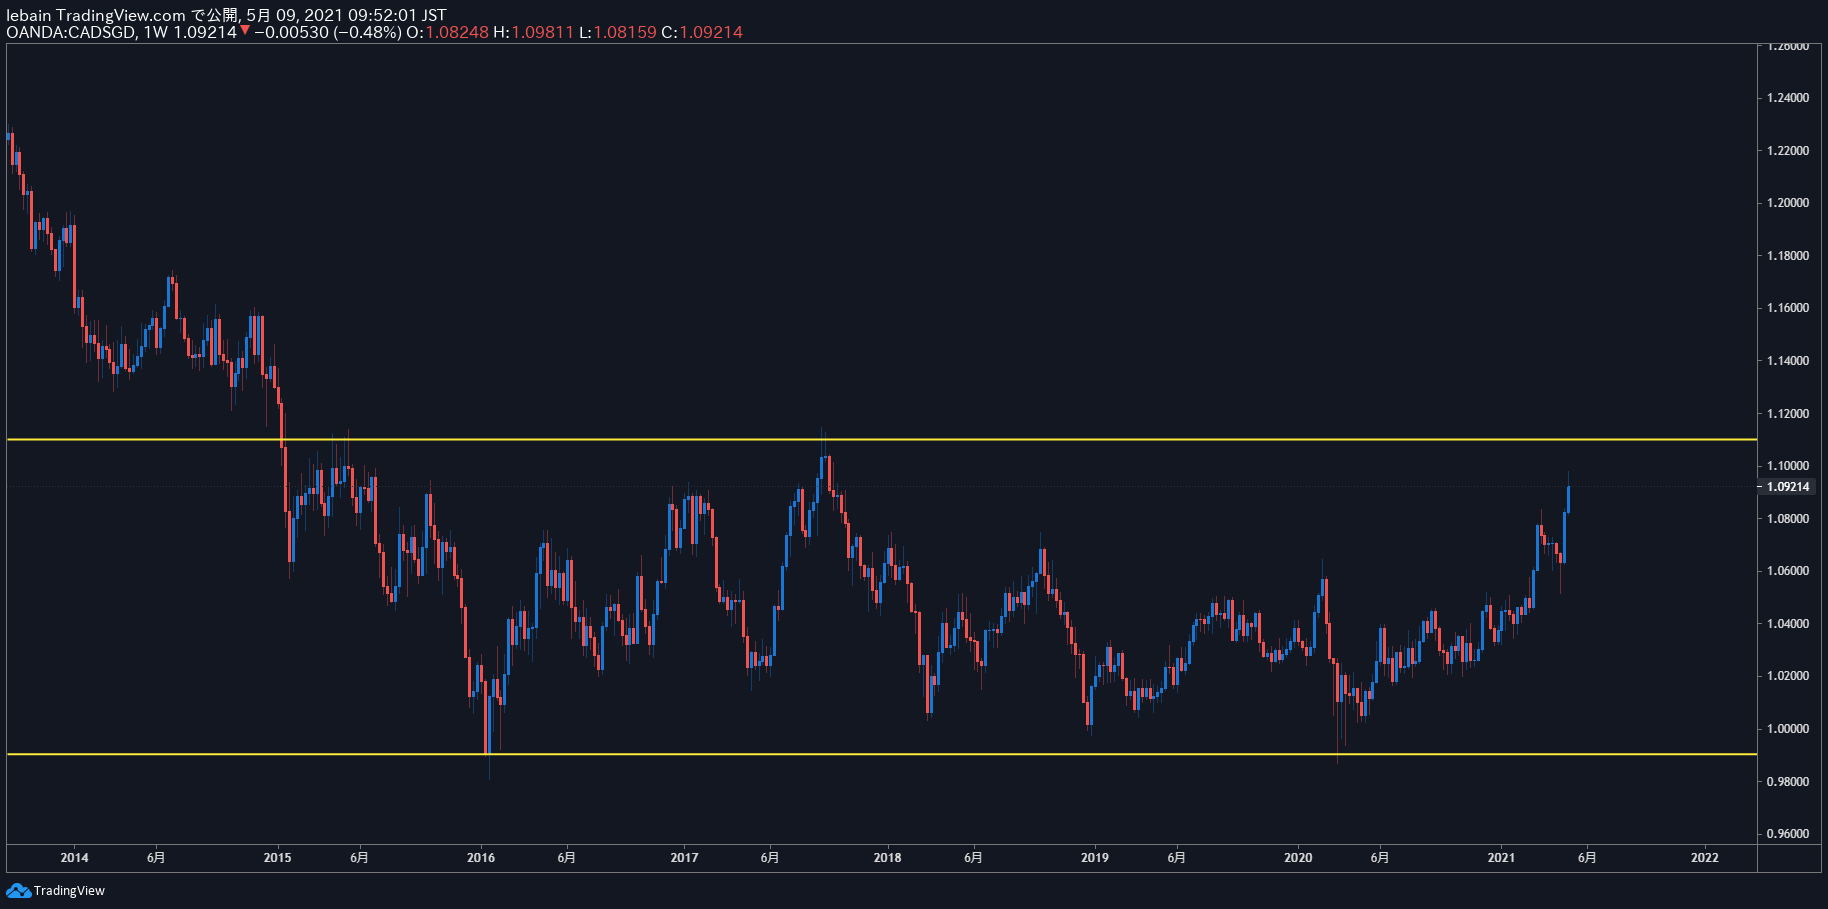Click the 1.12000 price axis label
This screenshot has height=909, width=1828.
[1788, 414]
